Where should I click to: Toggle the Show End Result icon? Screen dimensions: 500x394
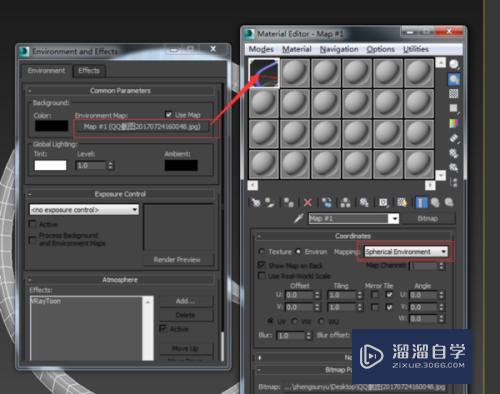pos(421,202)
